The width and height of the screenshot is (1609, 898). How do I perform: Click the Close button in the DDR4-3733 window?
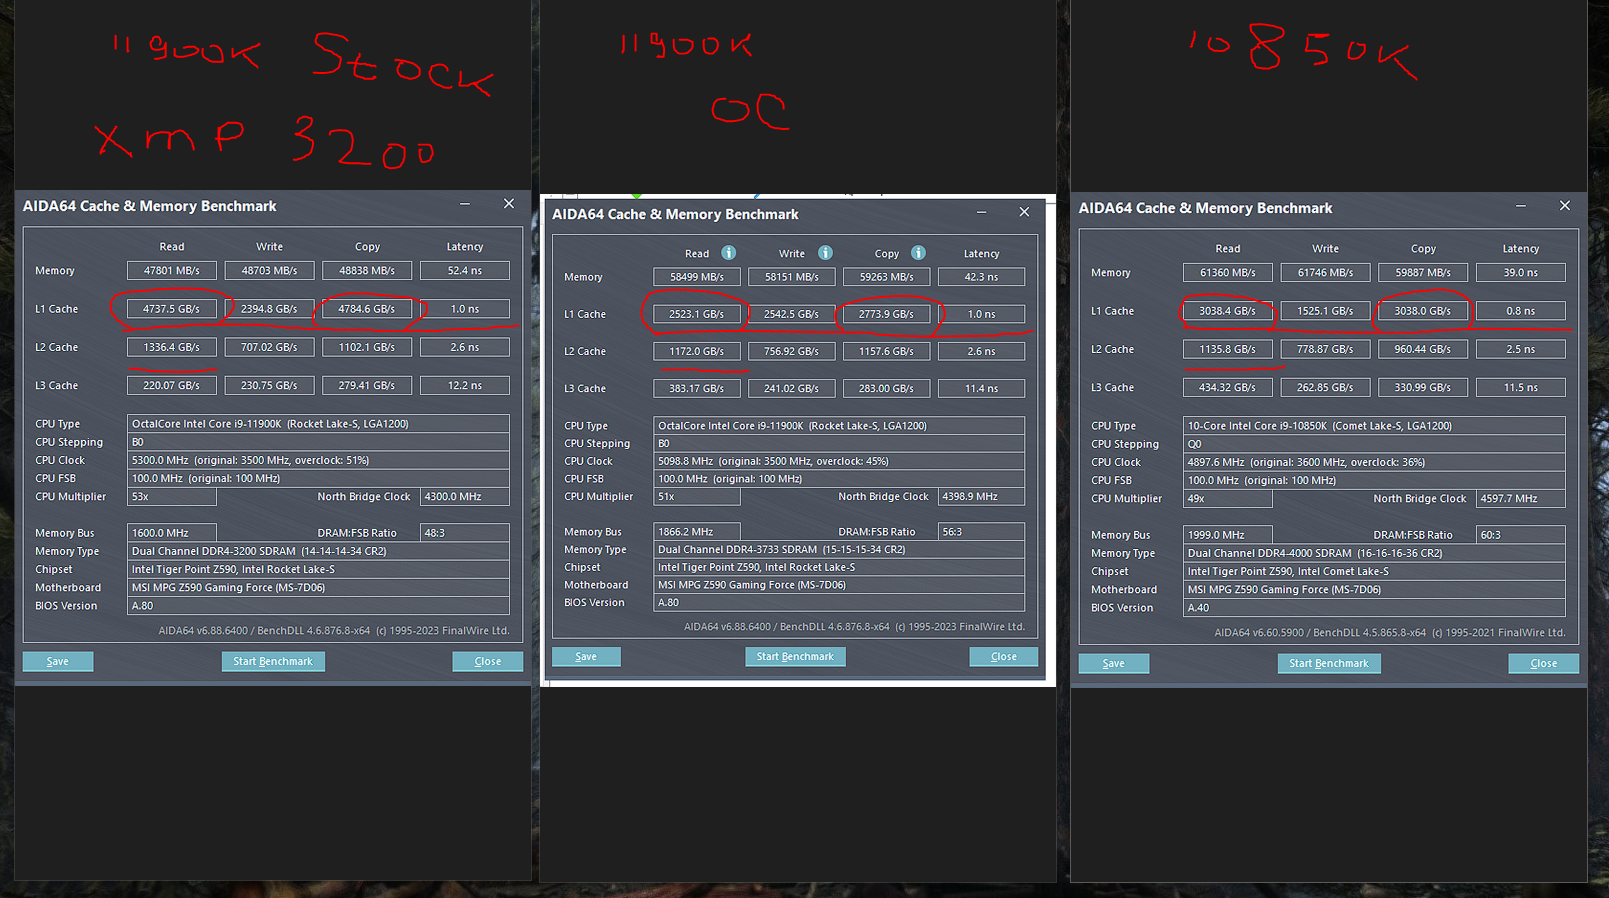point(1003,657)
